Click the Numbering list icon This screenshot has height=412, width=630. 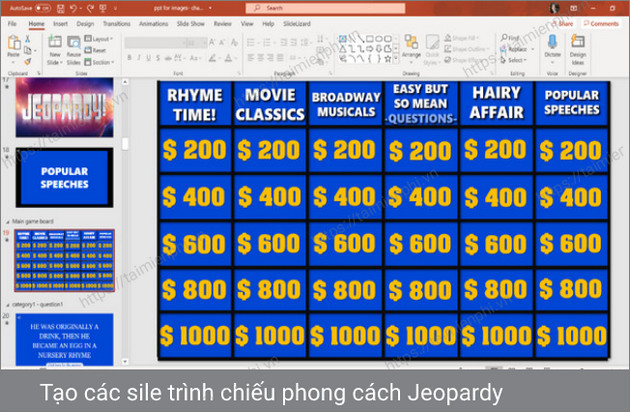267,42
